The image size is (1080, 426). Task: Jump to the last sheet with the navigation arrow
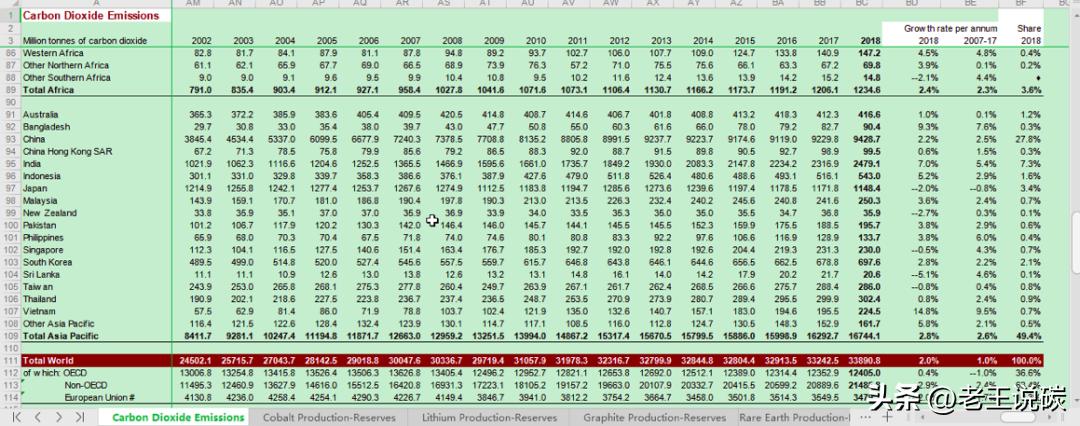click(79, 417)
